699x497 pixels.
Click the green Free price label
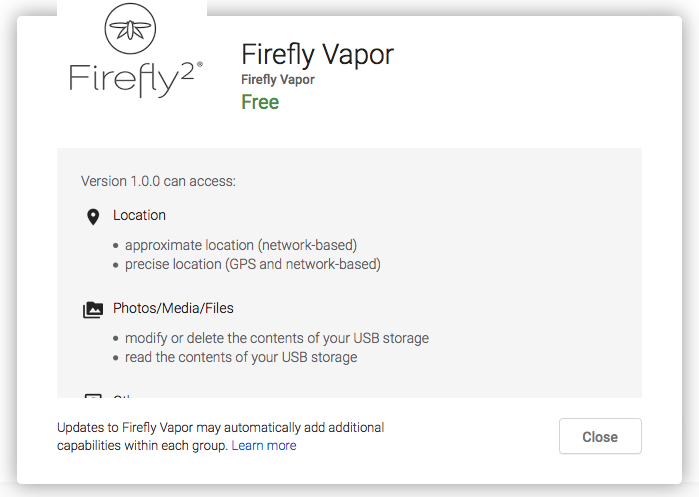(260, 102)
